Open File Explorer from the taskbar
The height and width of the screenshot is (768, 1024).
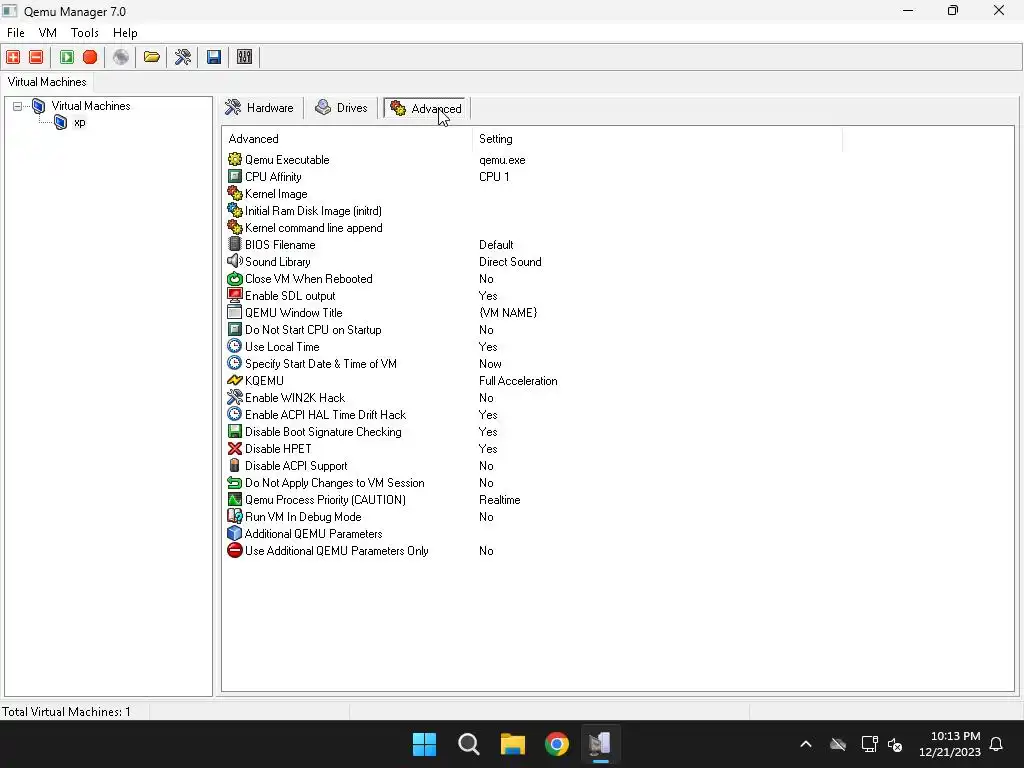[x=513, y=743]
